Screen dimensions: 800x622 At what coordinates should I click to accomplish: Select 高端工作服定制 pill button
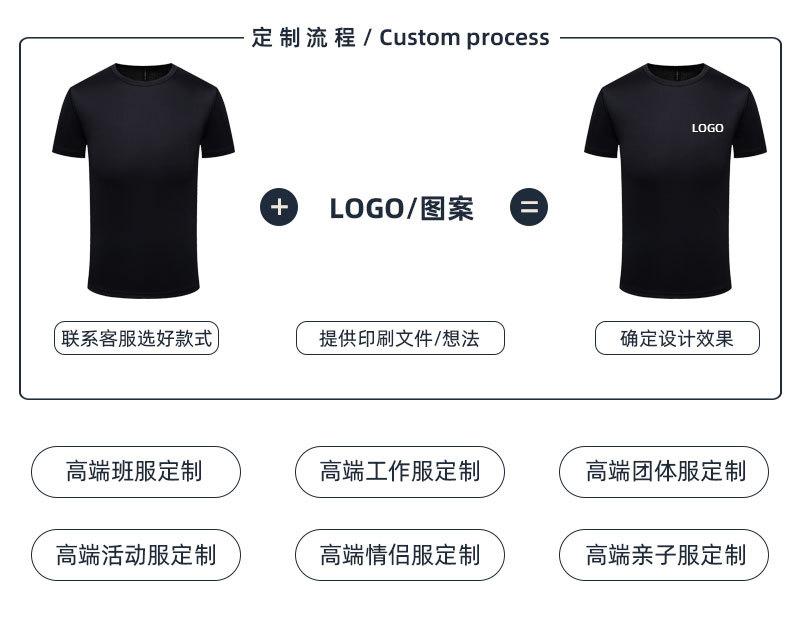[400, 471]
